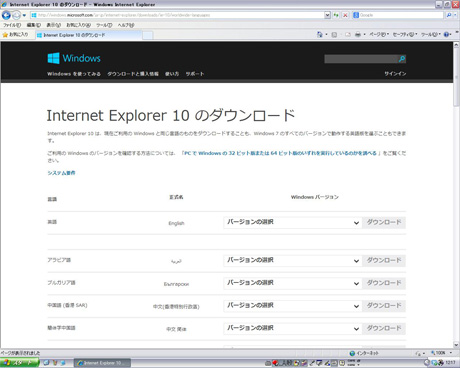Click the browser Forward arrow button
This screenshot has height=368, width=460.
(16, 15)
